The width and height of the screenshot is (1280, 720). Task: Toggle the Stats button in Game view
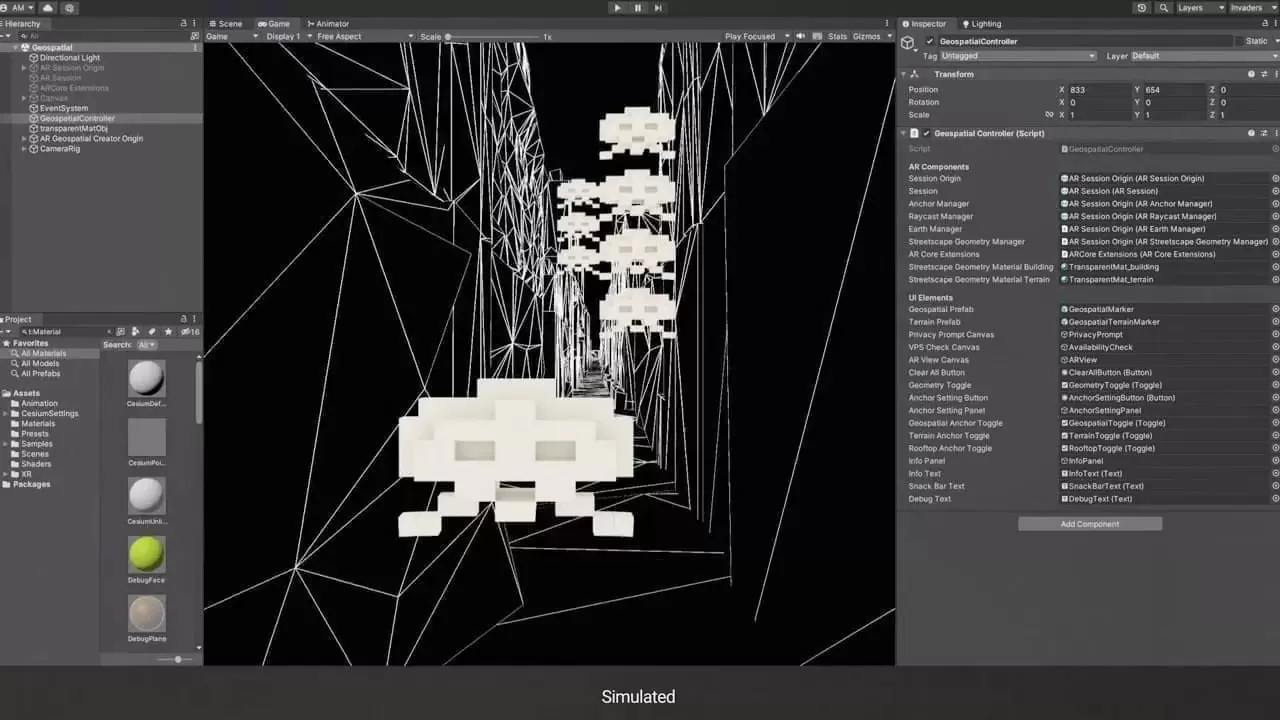coord(837,37)
